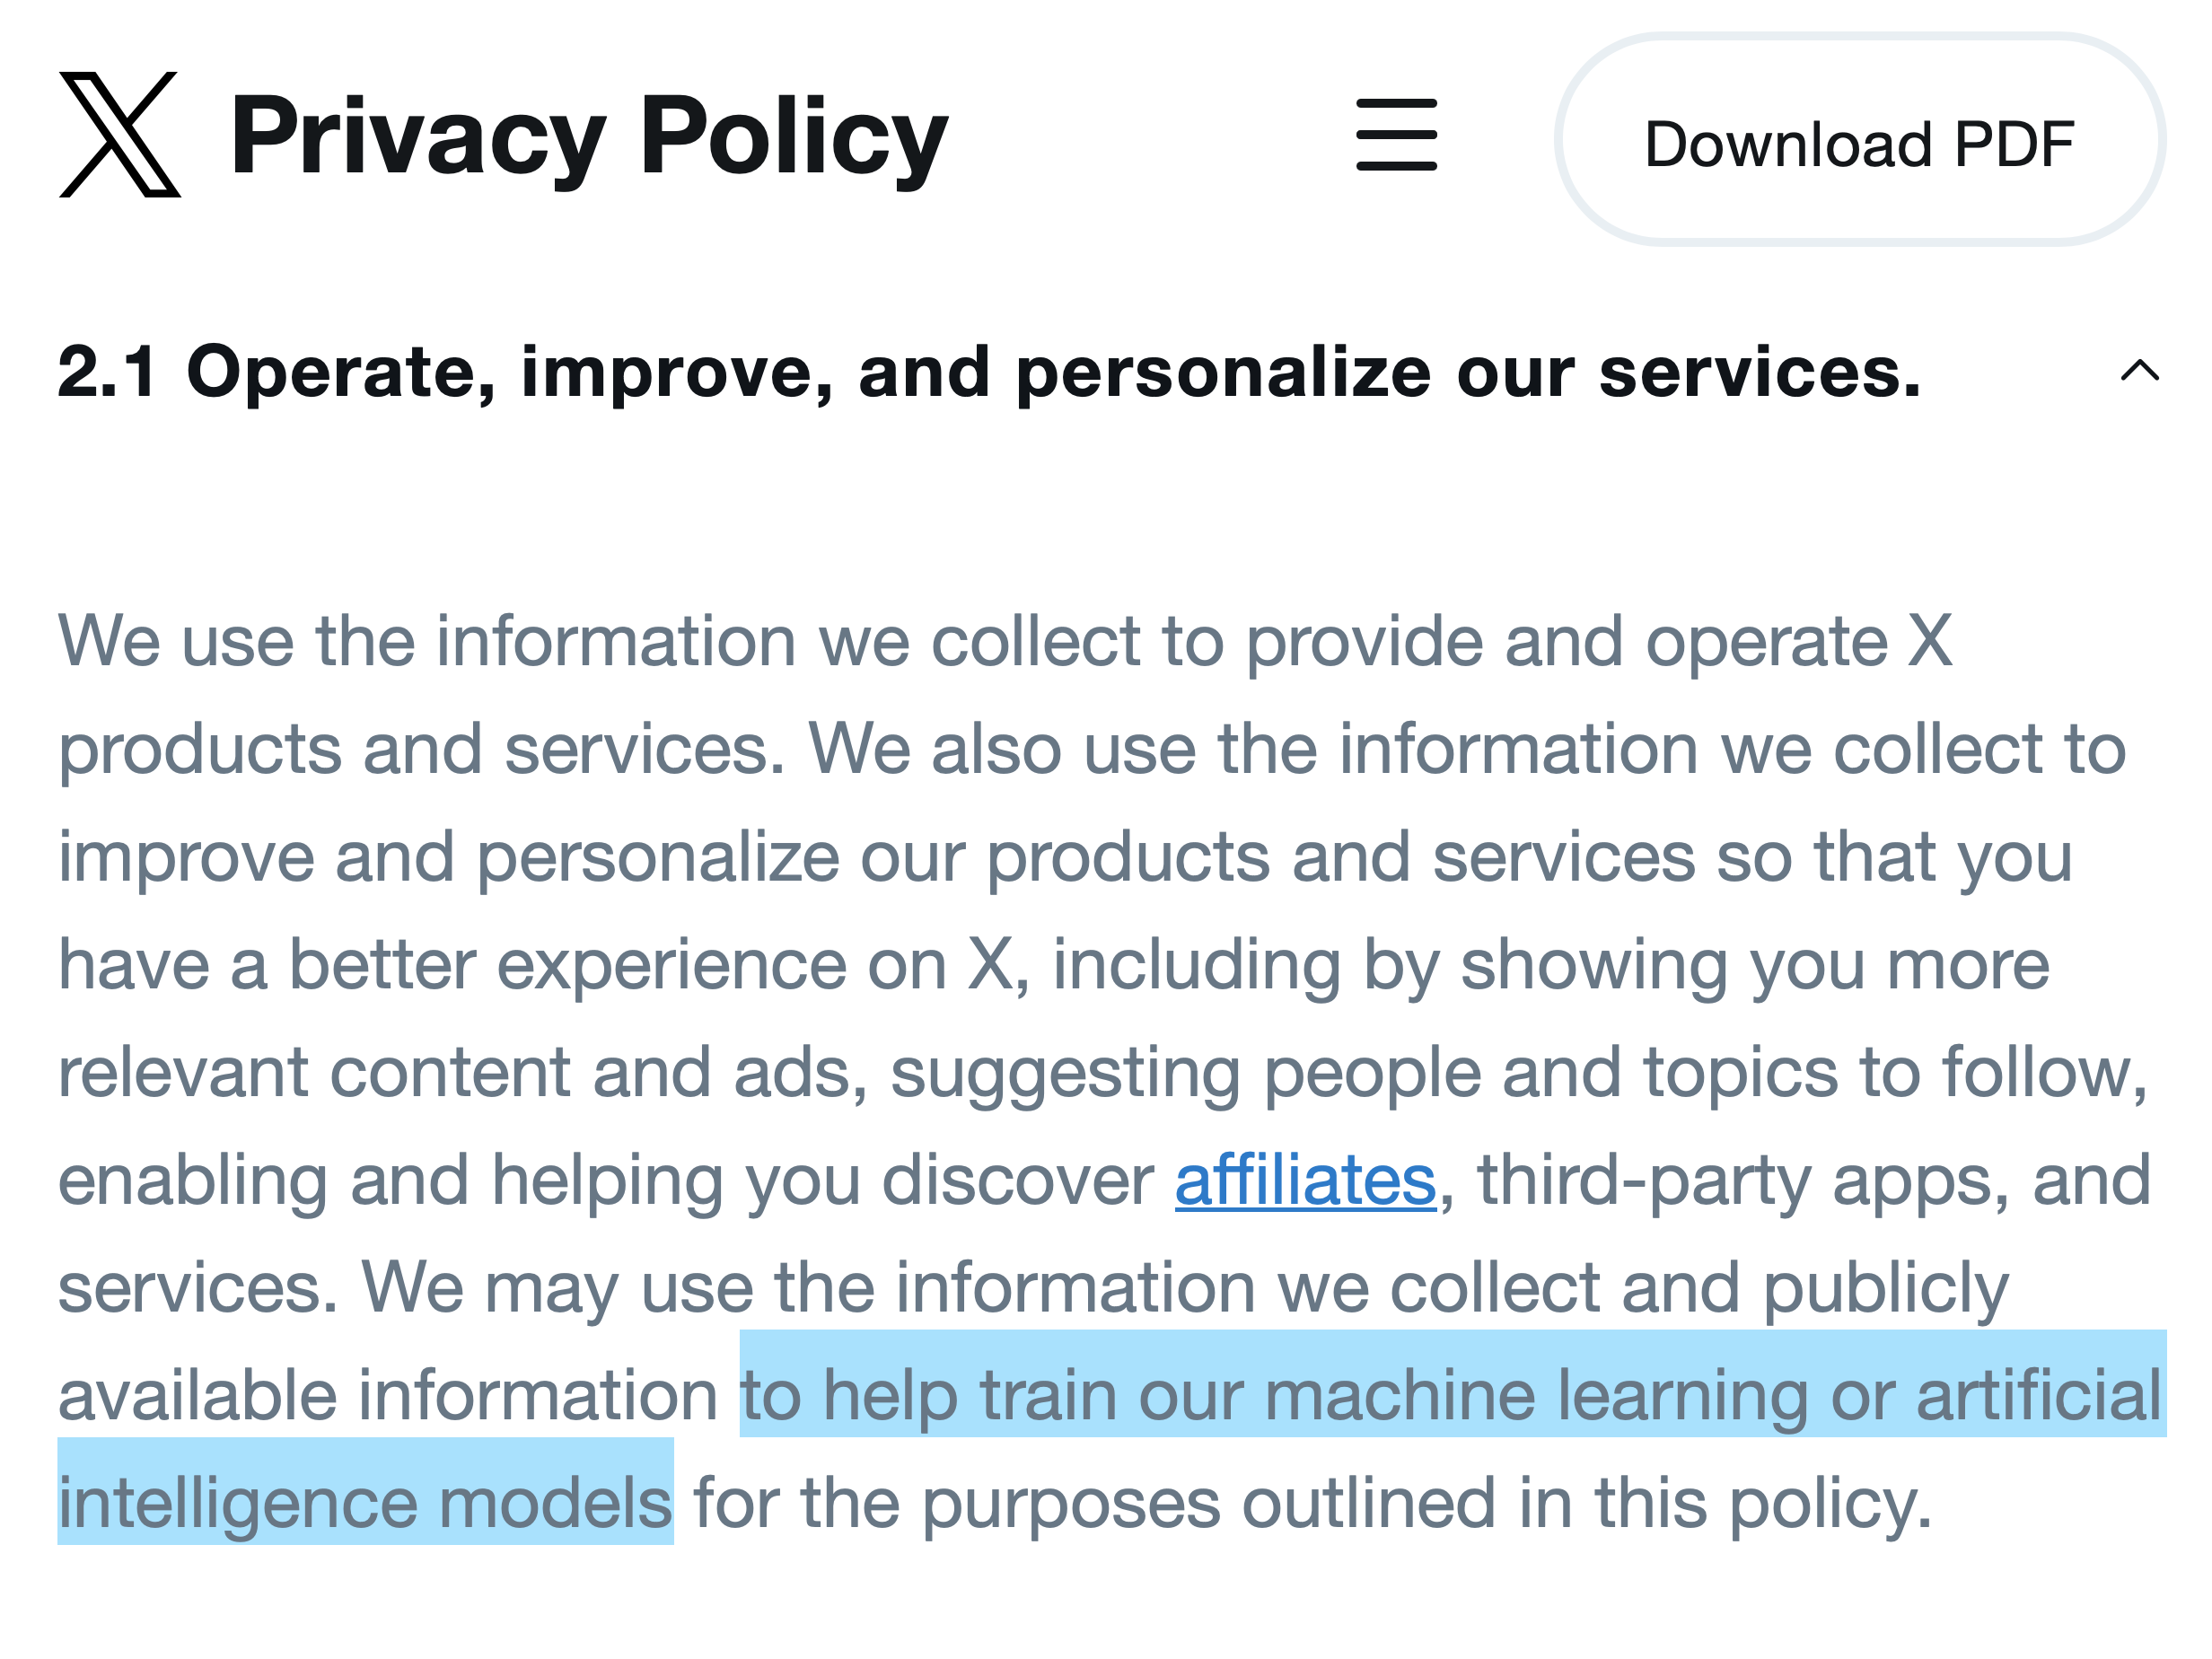Click highlighted words 'intelligence models'
The image size is (2212, 1659).
pos(365,1503)
